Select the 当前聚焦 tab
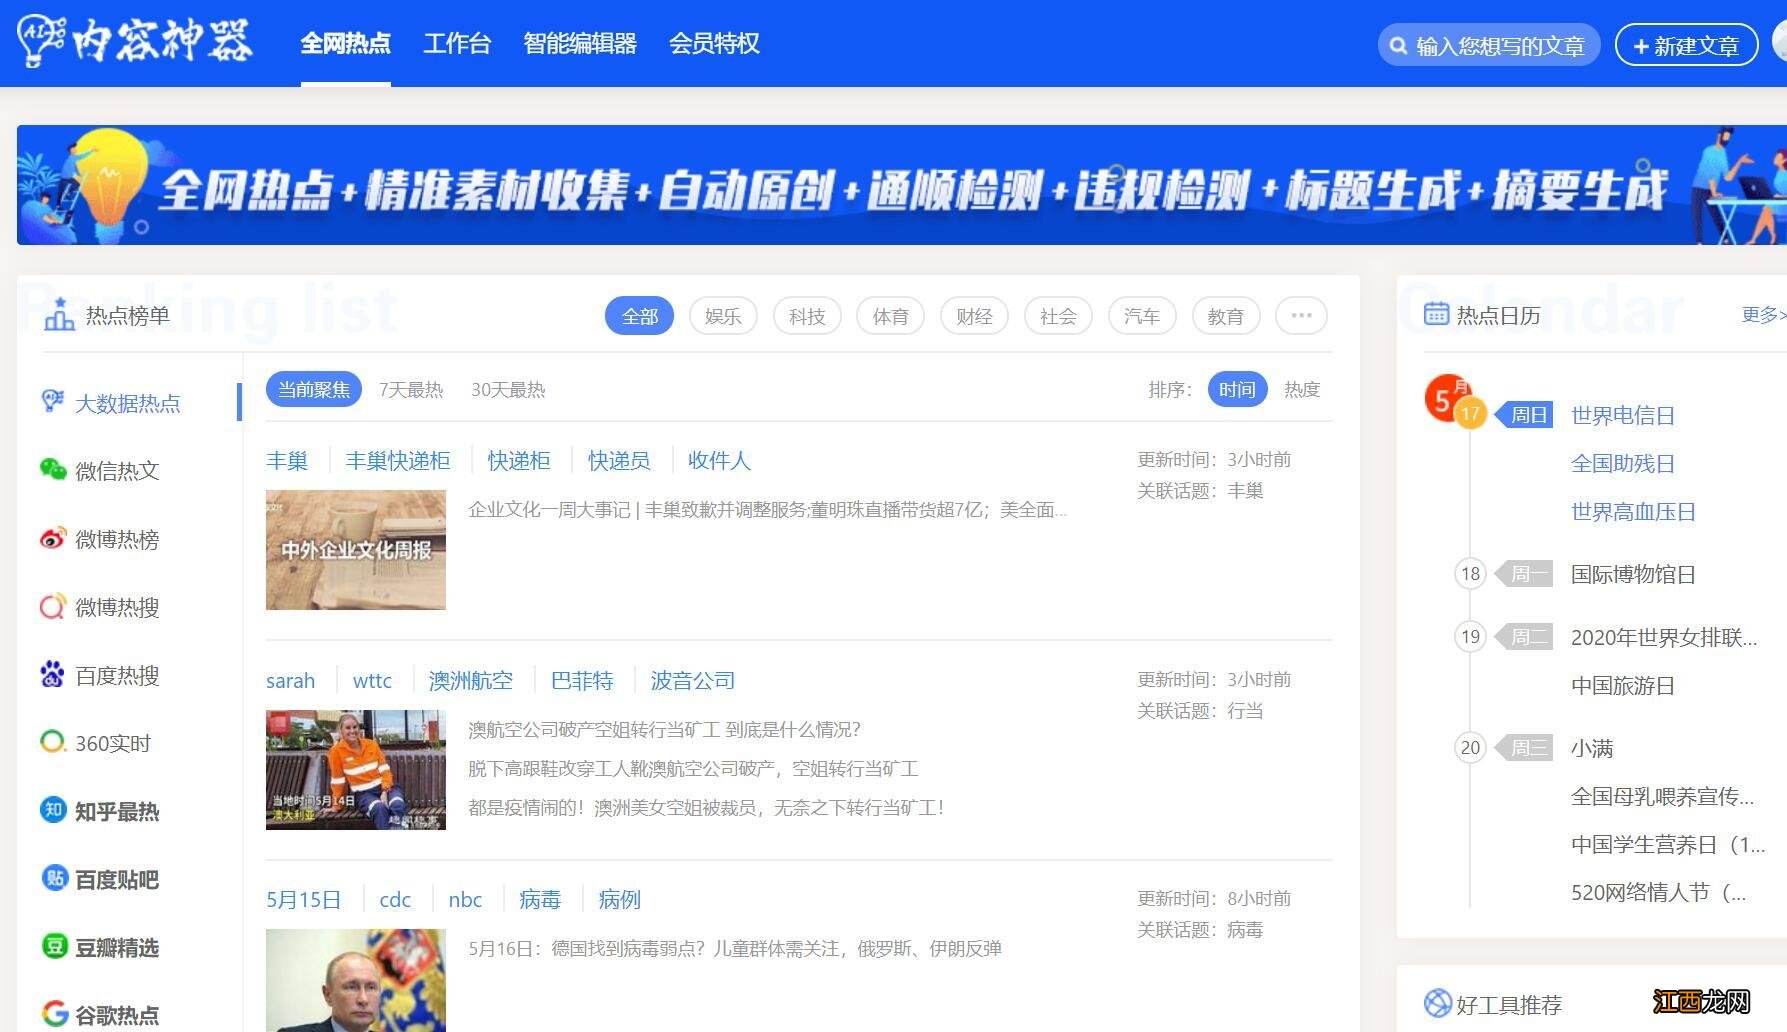Screen dimensions: 1787x1032 313,389
